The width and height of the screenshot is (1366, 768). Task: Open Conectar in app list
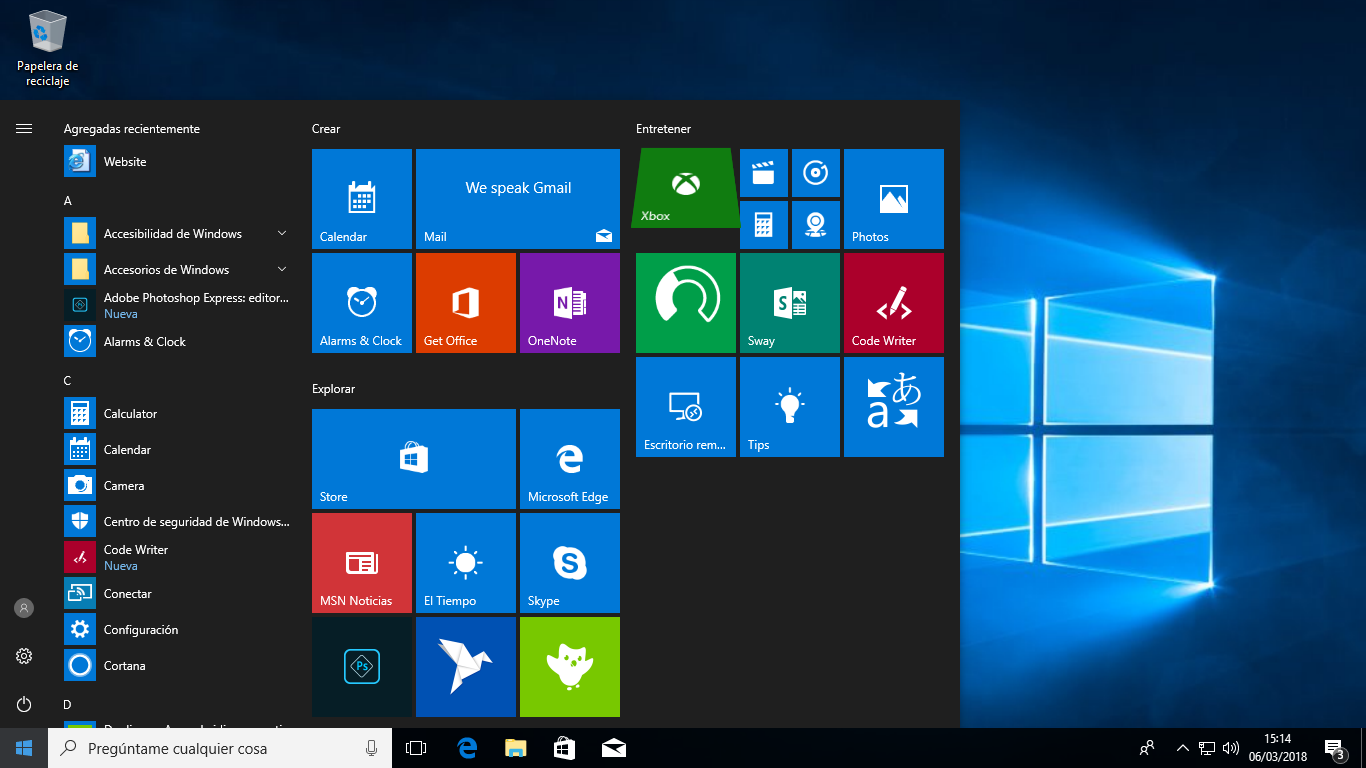[178, 594]
